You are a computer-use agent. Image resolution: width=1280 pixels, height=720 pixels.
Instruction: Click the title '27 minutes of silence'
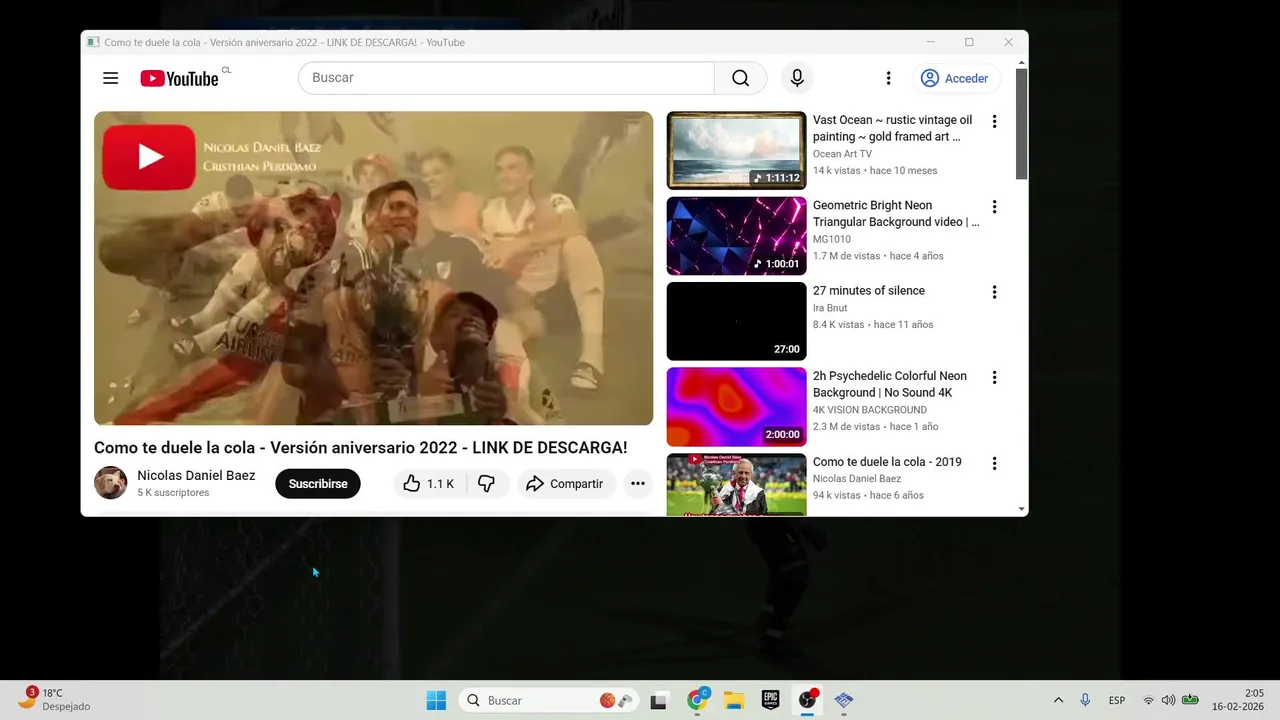pyautogui.click(x=869, y=291)
